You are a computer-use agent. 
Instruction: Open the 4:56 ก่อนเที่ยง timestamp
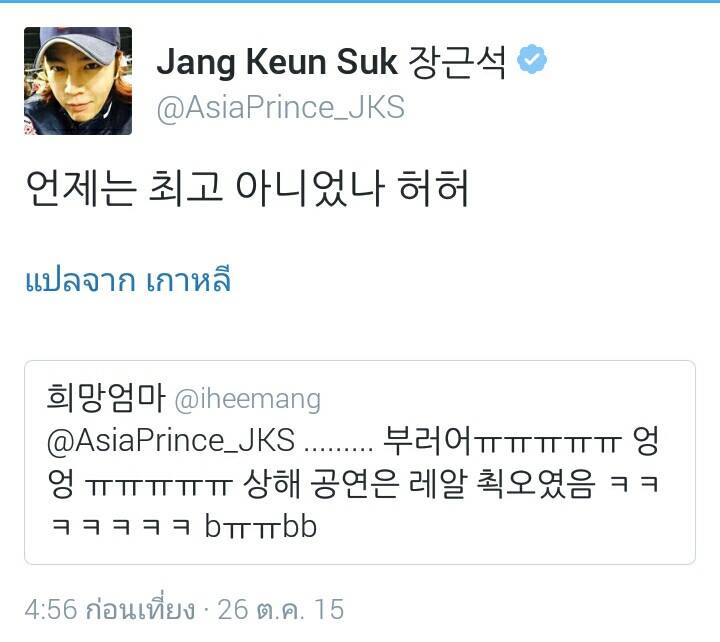tap(109, 609)
